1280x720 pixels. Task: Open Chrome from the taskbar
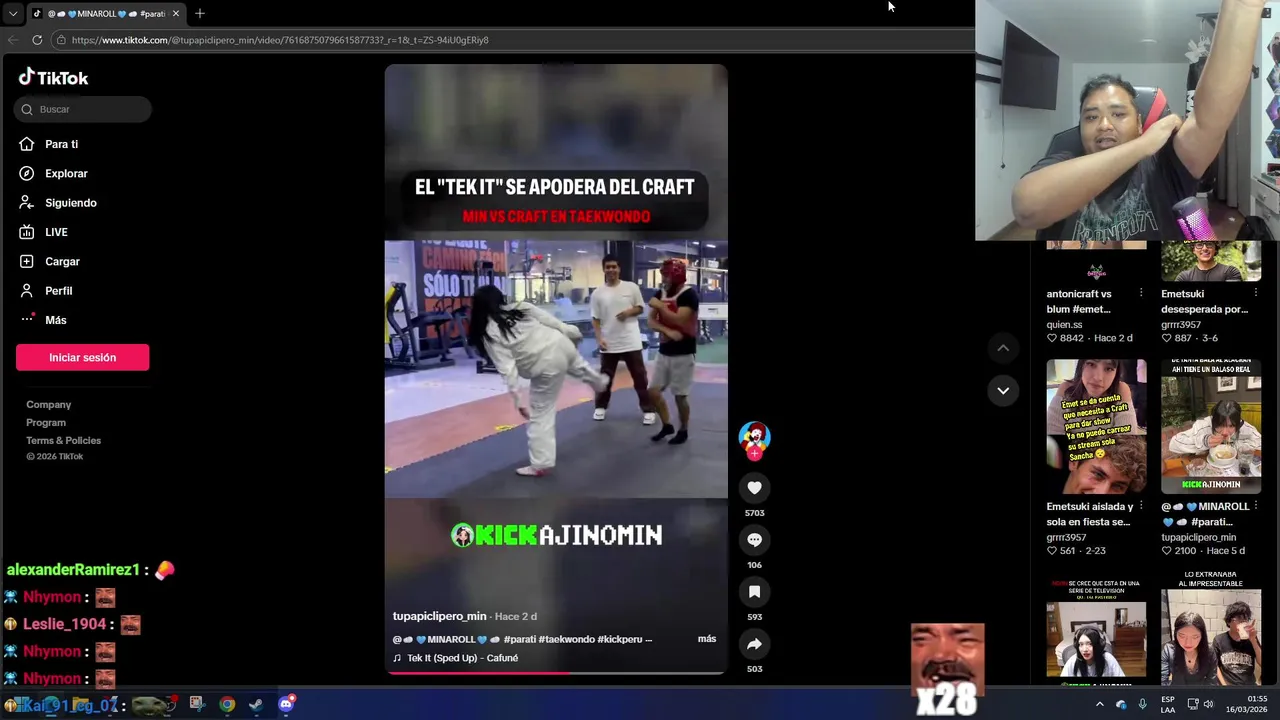pyautogui.click(x=227, y=704)
